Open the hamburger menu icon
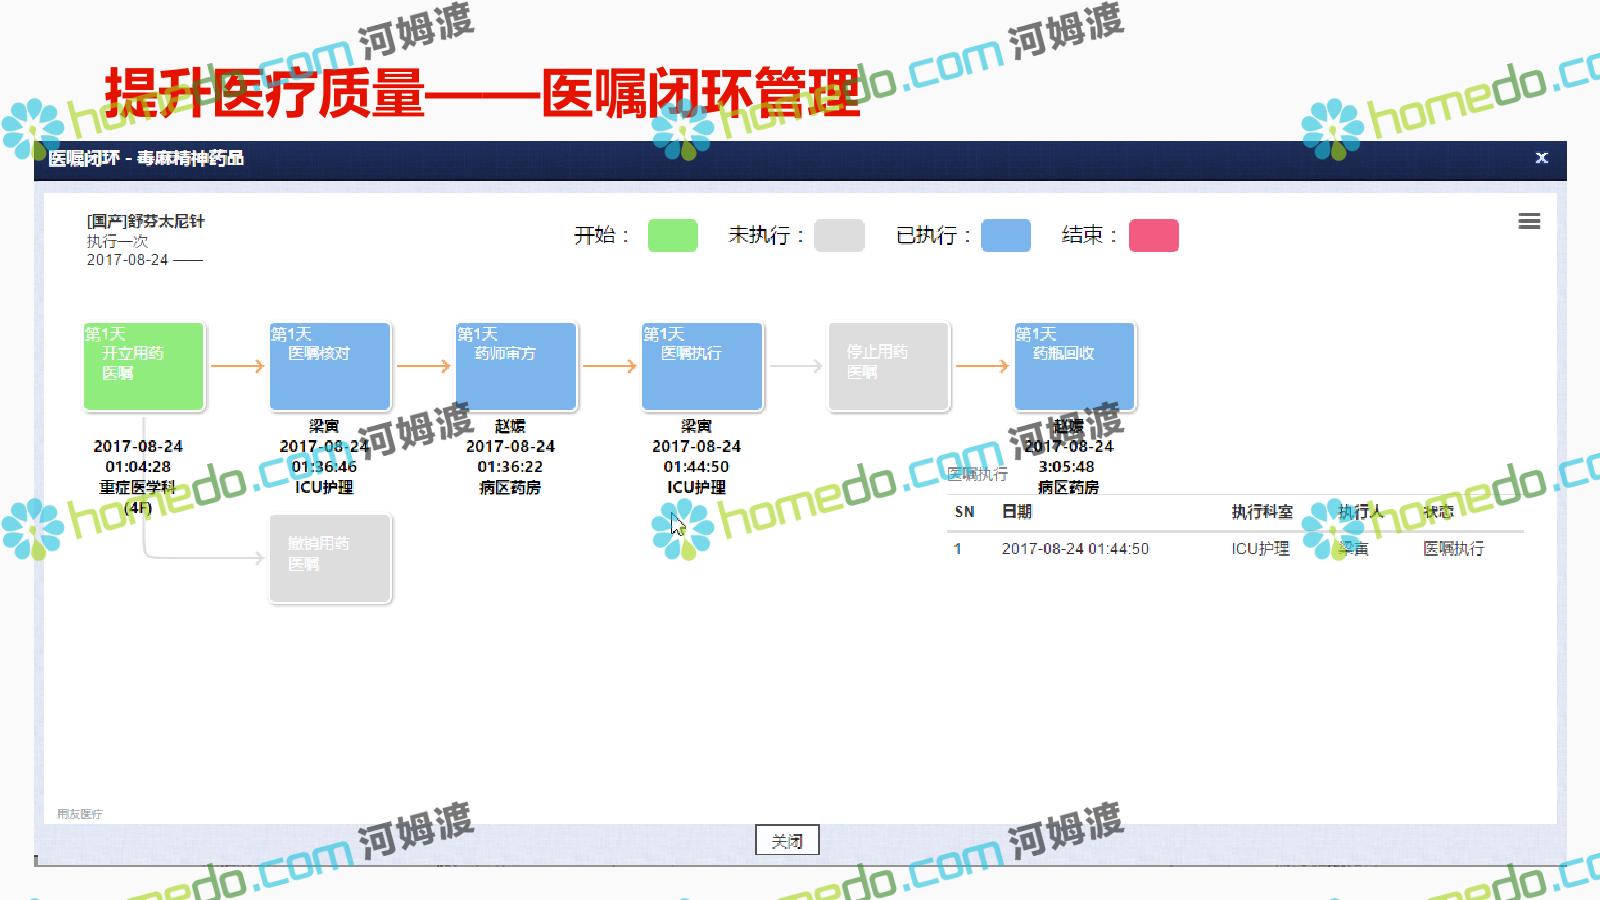Image resolution: width=1600 pixels, height=900 pixels. pos(1528,221)
